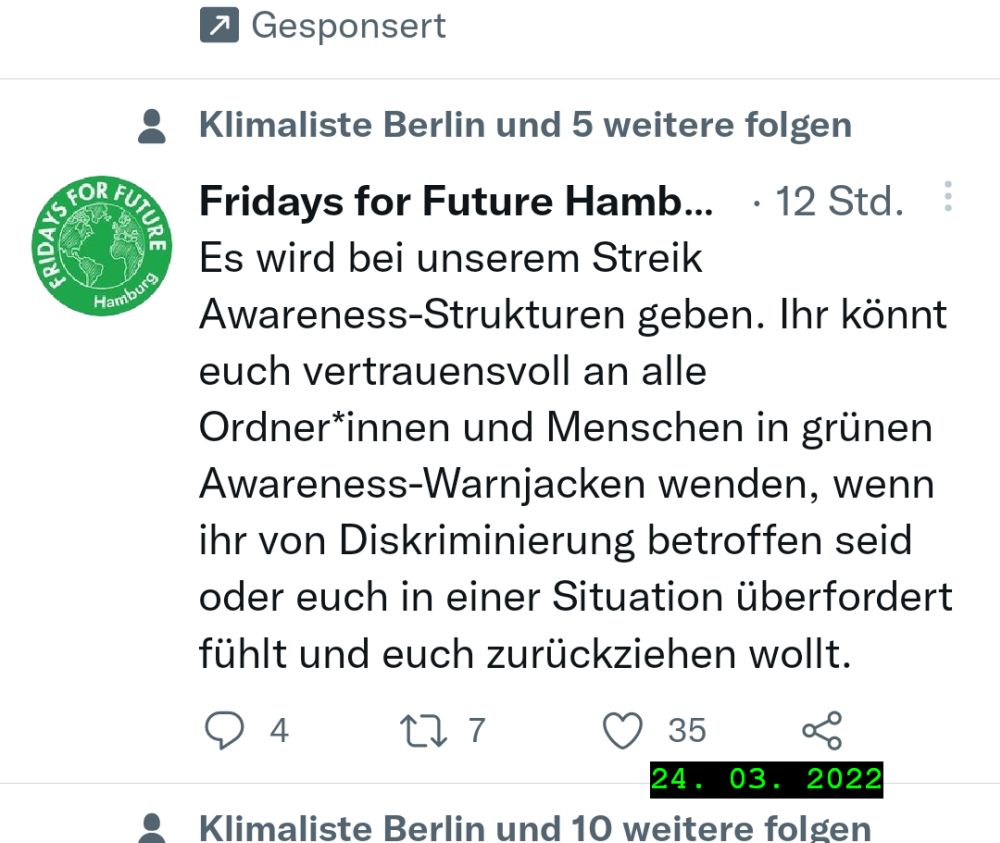Like the tweet with heart icon
The width and height of the screenshot is (1000, 843).
pos(622,731)
